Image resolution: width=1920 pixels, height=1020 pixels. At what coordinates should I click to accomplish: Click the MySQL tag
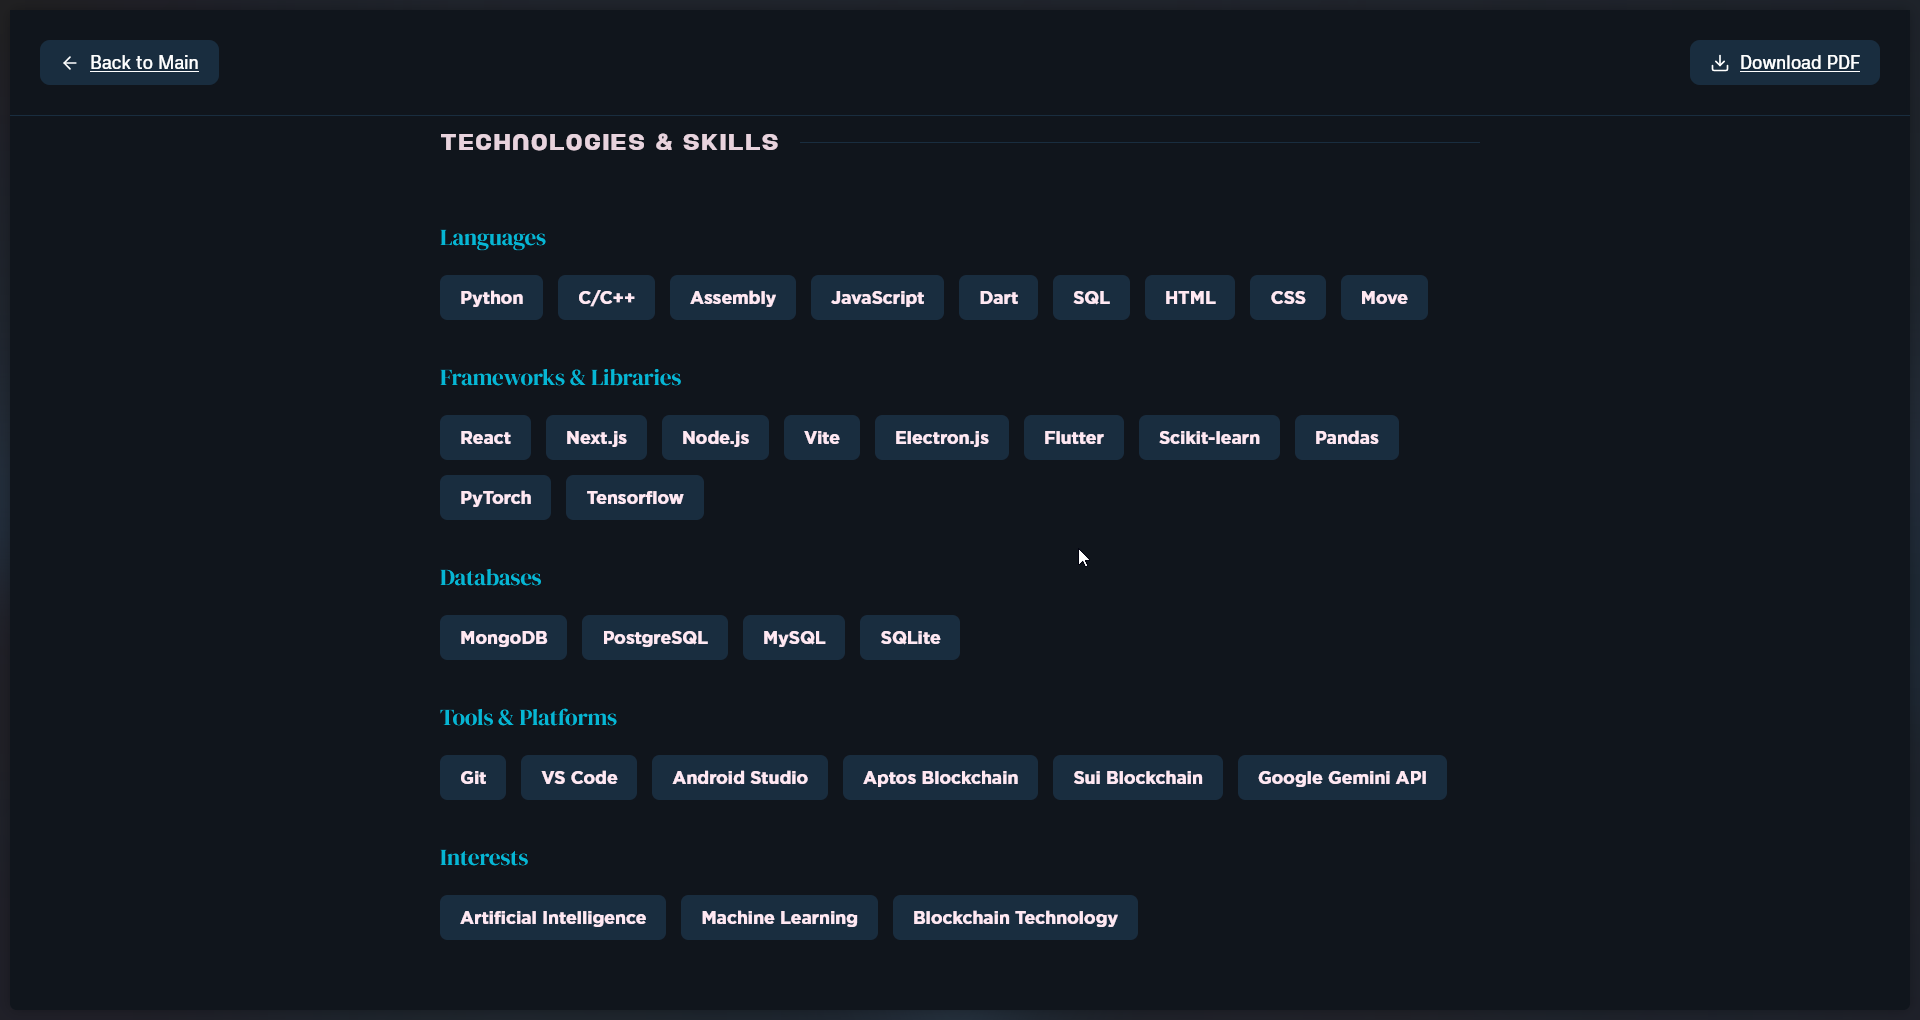[794, 638]
